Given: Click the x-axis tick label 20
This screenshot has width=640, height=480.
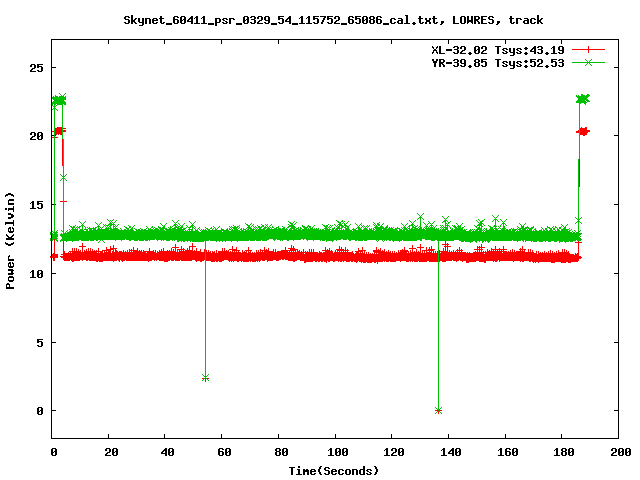Looking at the screenshot, I should tap(111, 452).
